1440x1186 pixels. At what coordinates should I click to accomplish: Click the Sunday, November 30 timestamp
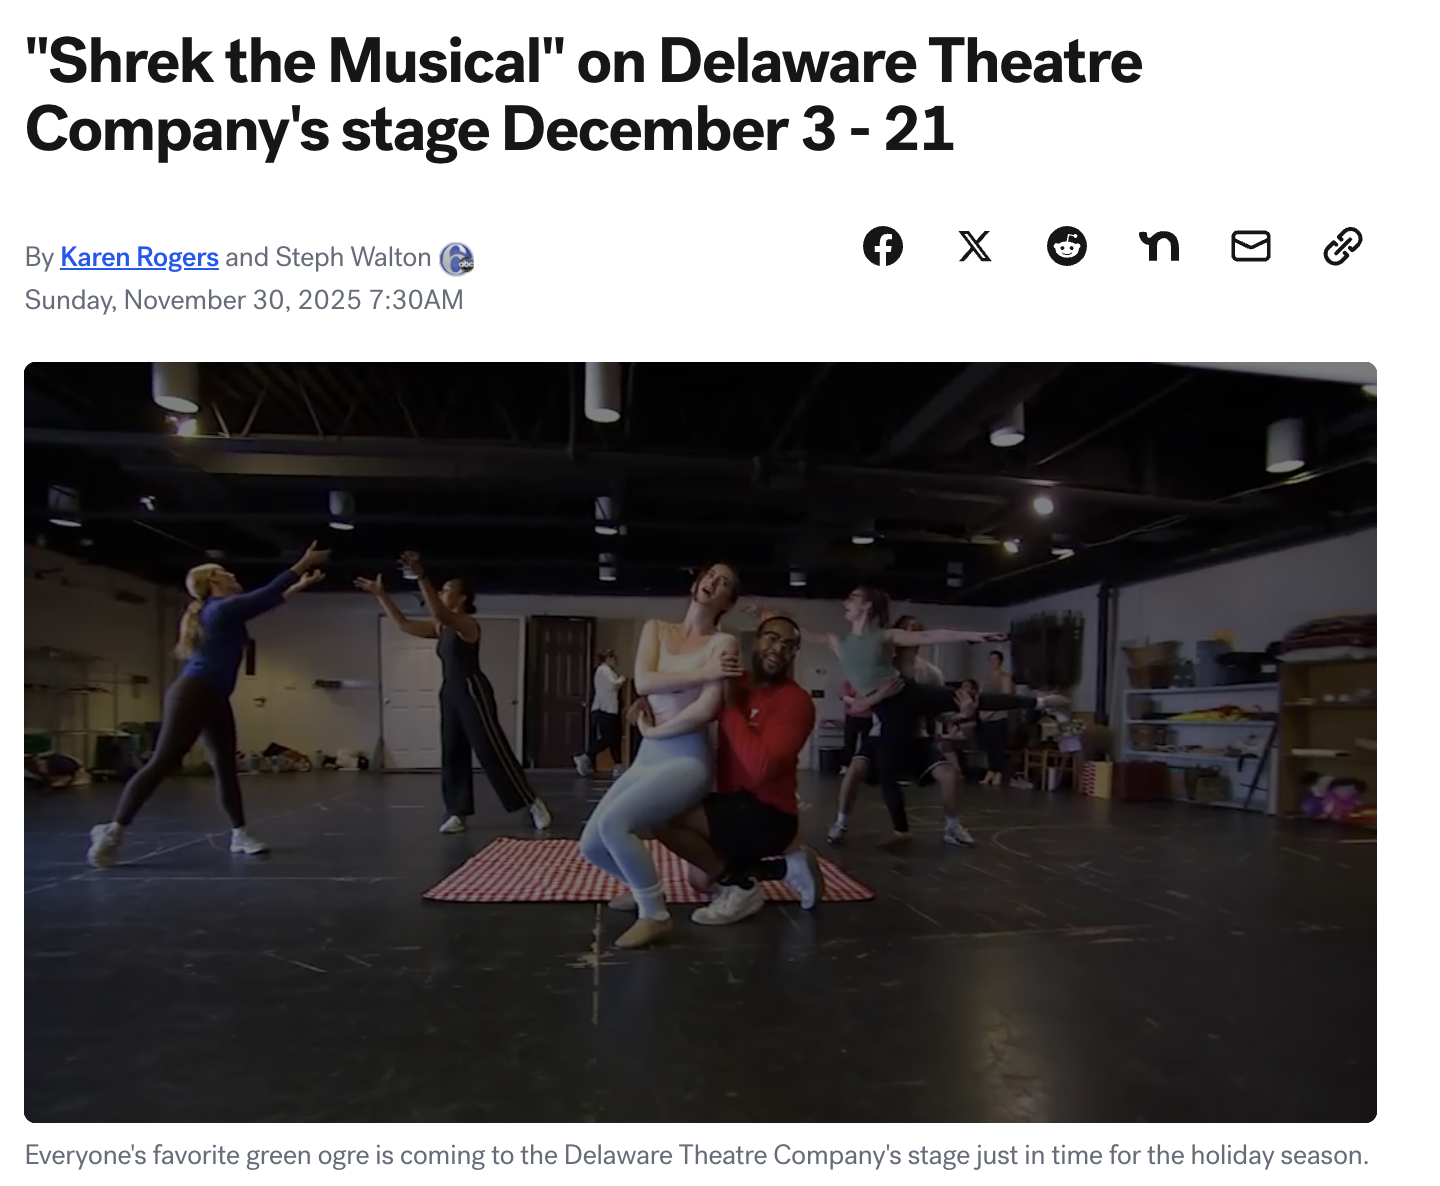tap(244, 300)
